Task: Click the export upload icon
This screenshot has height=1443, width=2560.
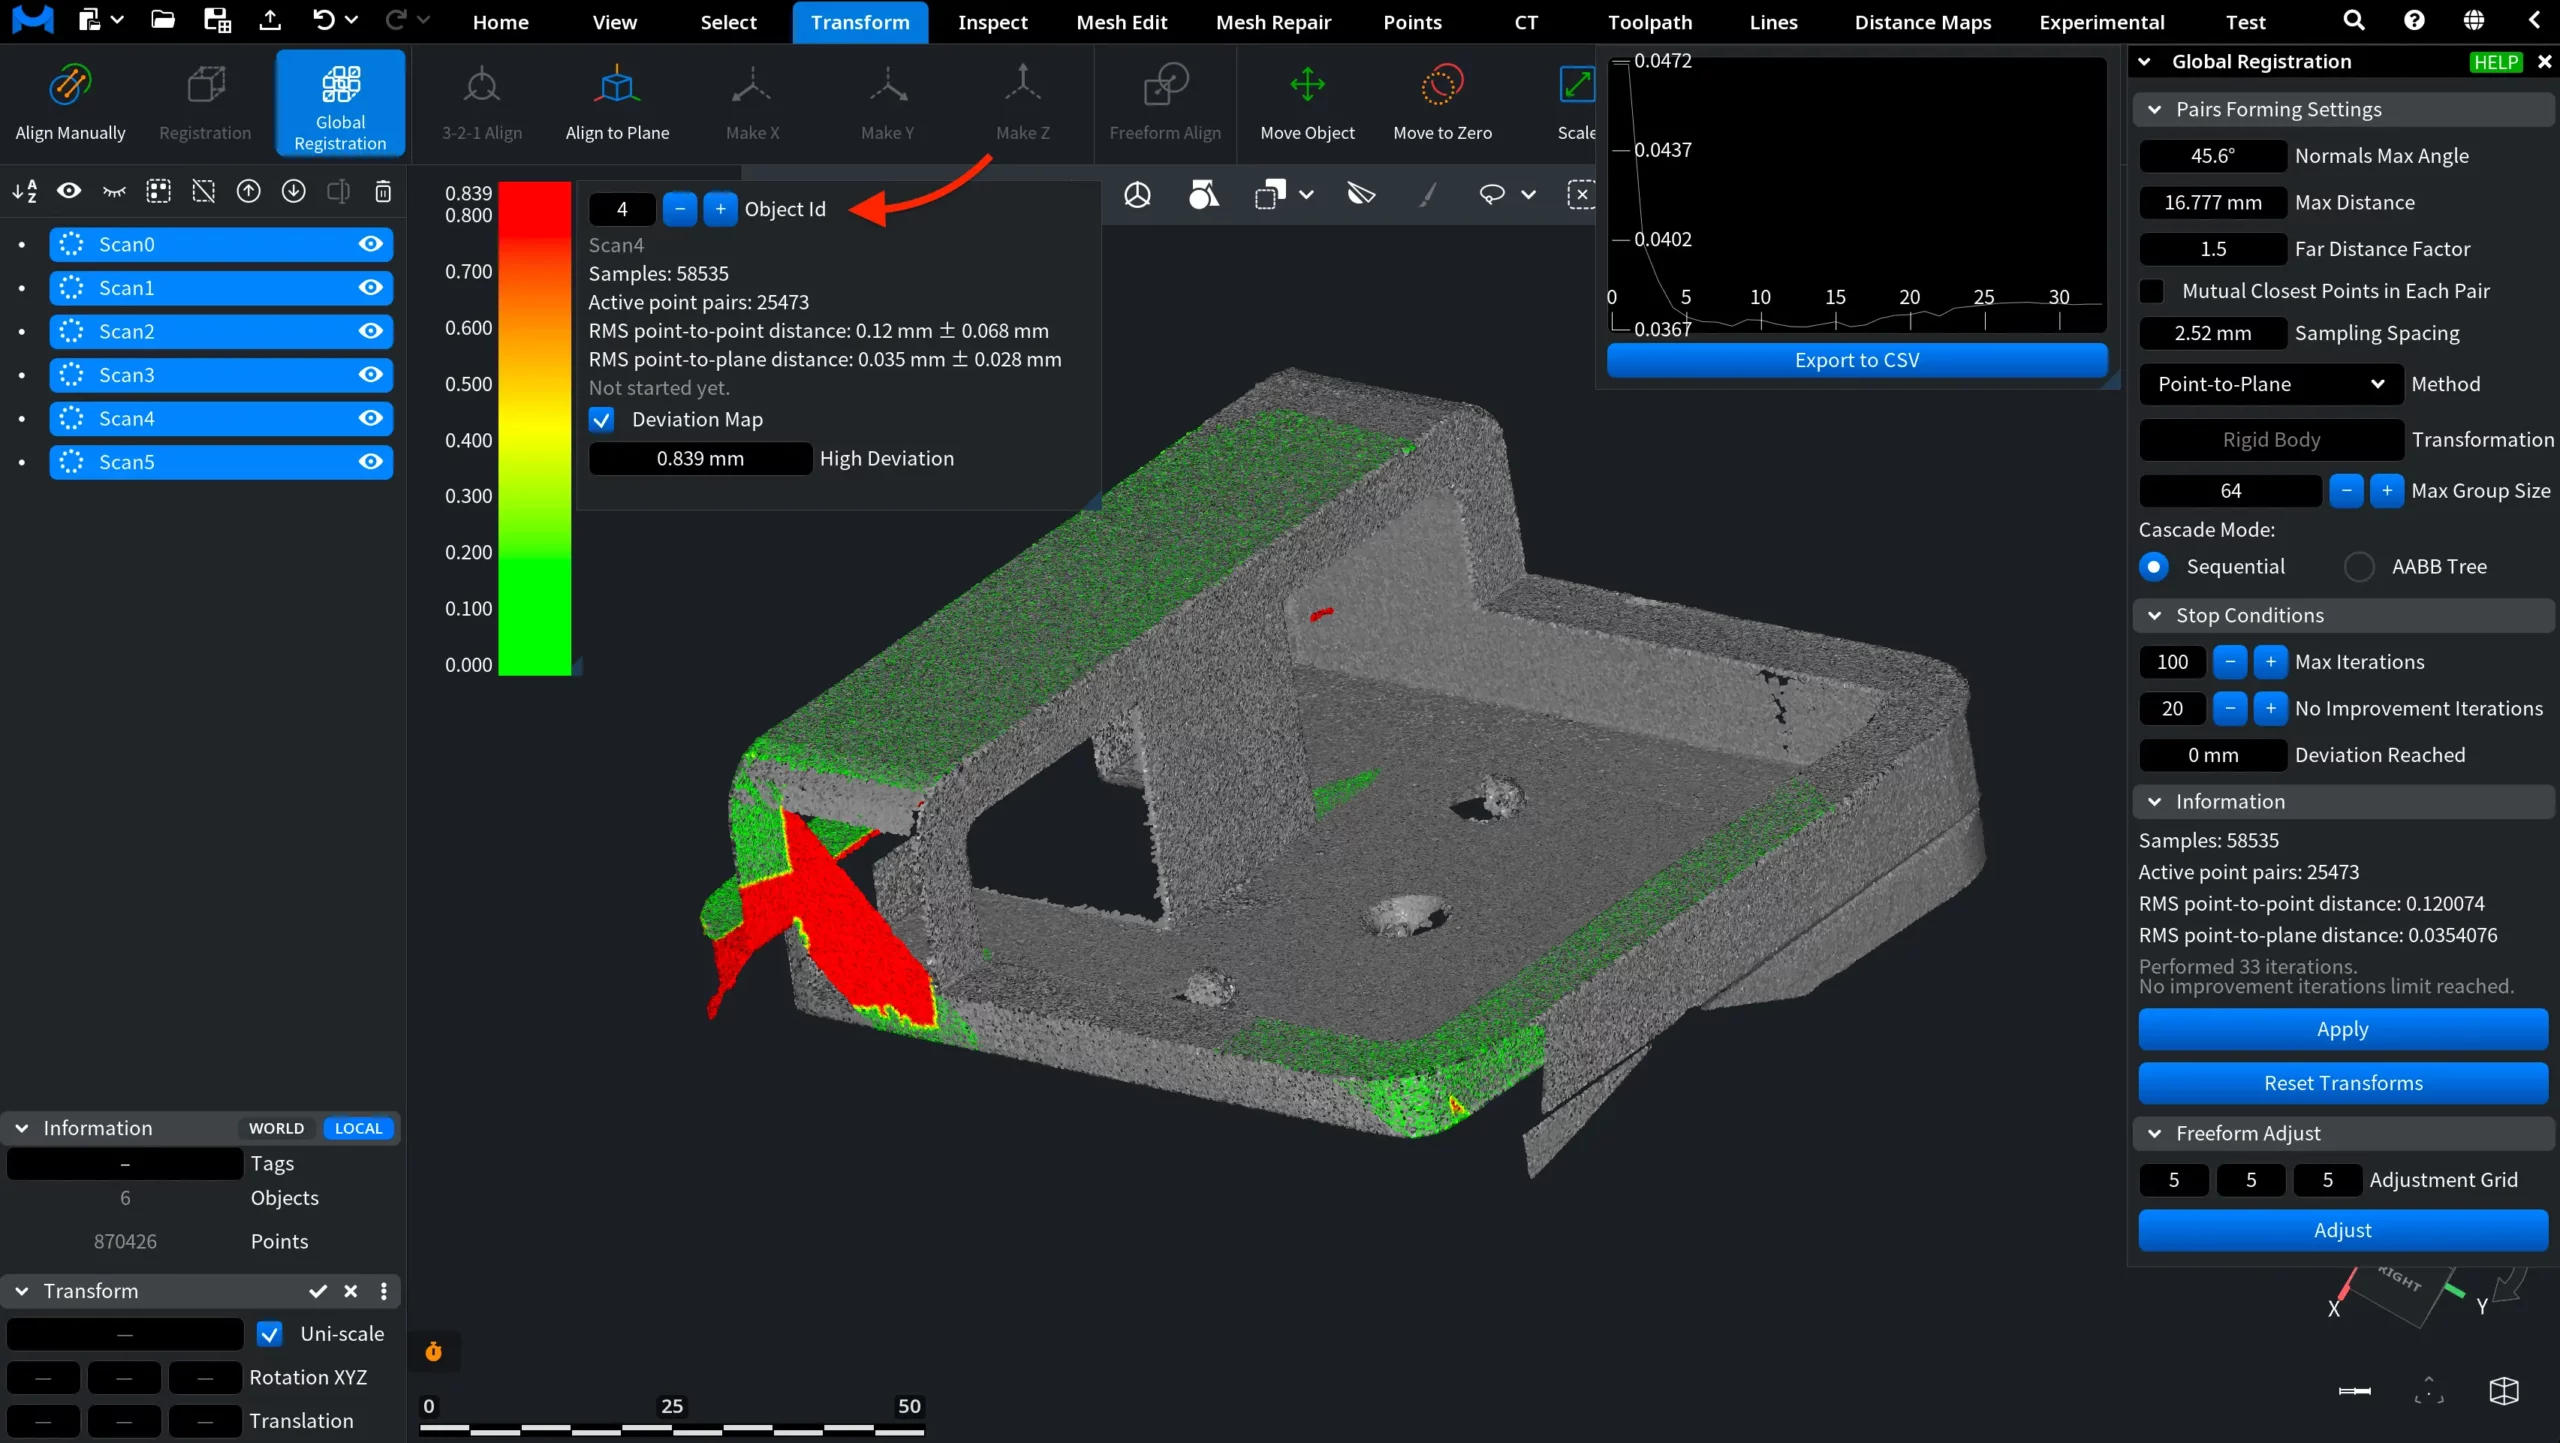Action: [270, 20]
